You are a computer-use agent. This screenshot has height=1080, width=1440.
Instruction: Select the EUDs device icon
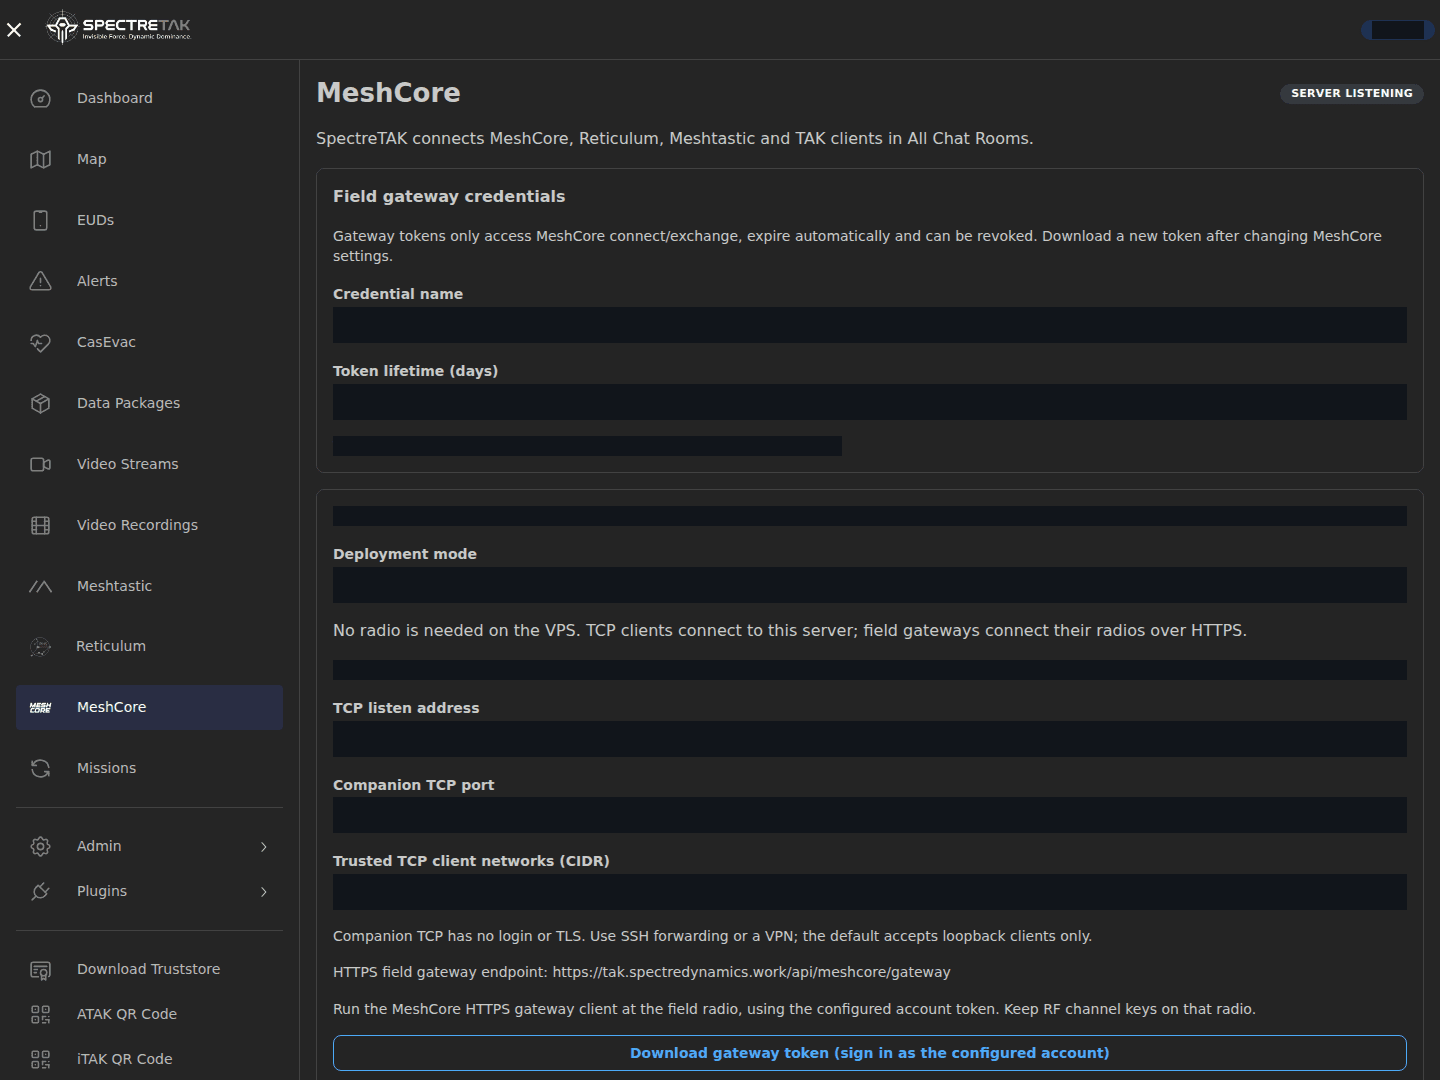[40, 220]
